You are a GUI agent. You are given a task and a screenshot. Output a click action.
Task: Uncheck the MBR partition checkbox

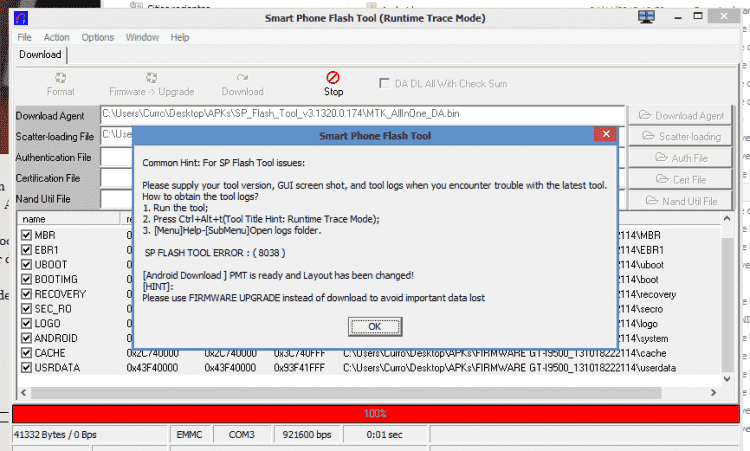coord(26,235)
